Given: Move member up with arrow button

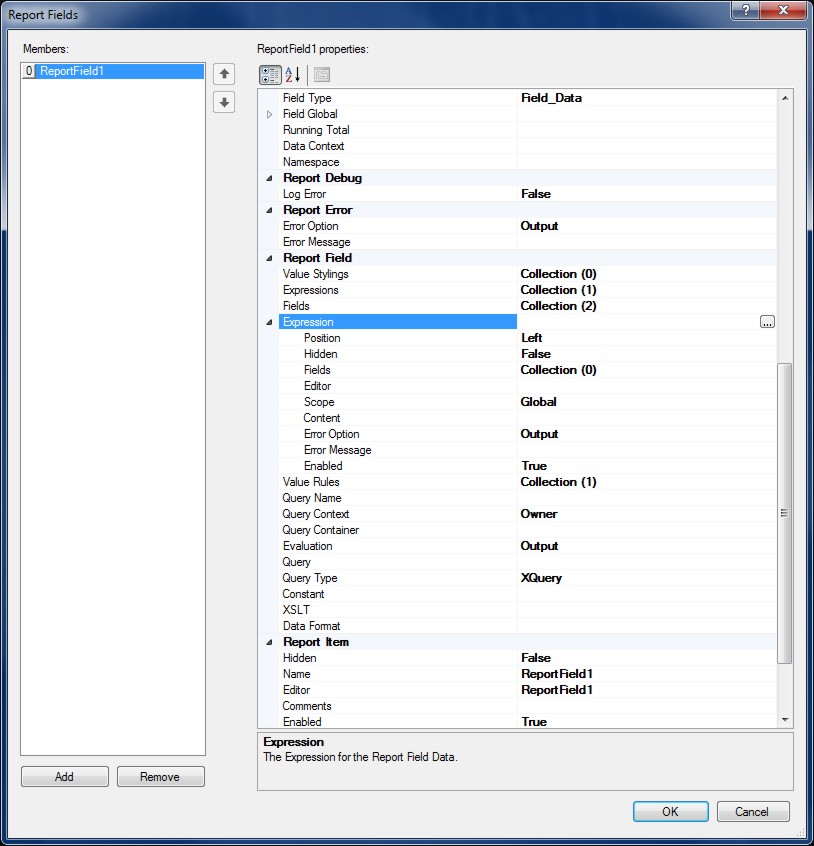Looking at the screenshot, I should coord(224,73).
